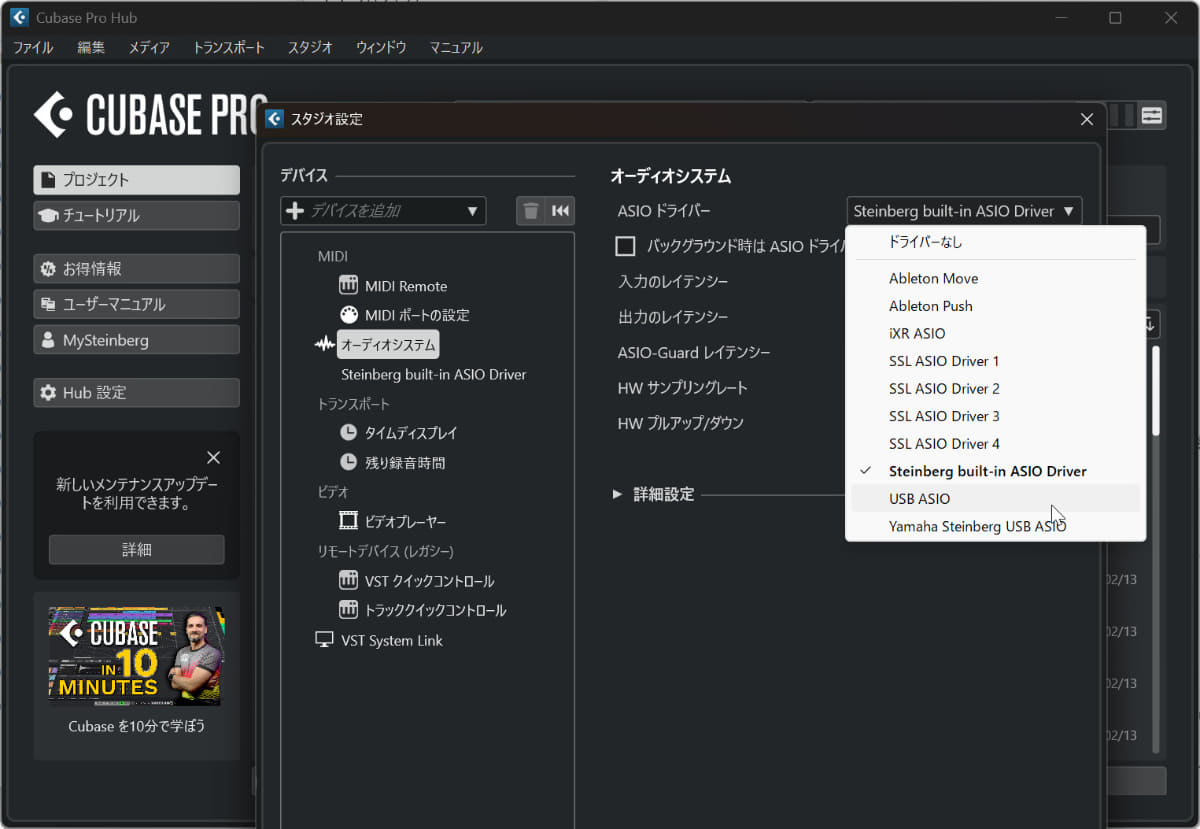Viewport: 1200px width, 829px height.
Task: Close the スタジオ設定 dialog
Action: coord(1087,119)
